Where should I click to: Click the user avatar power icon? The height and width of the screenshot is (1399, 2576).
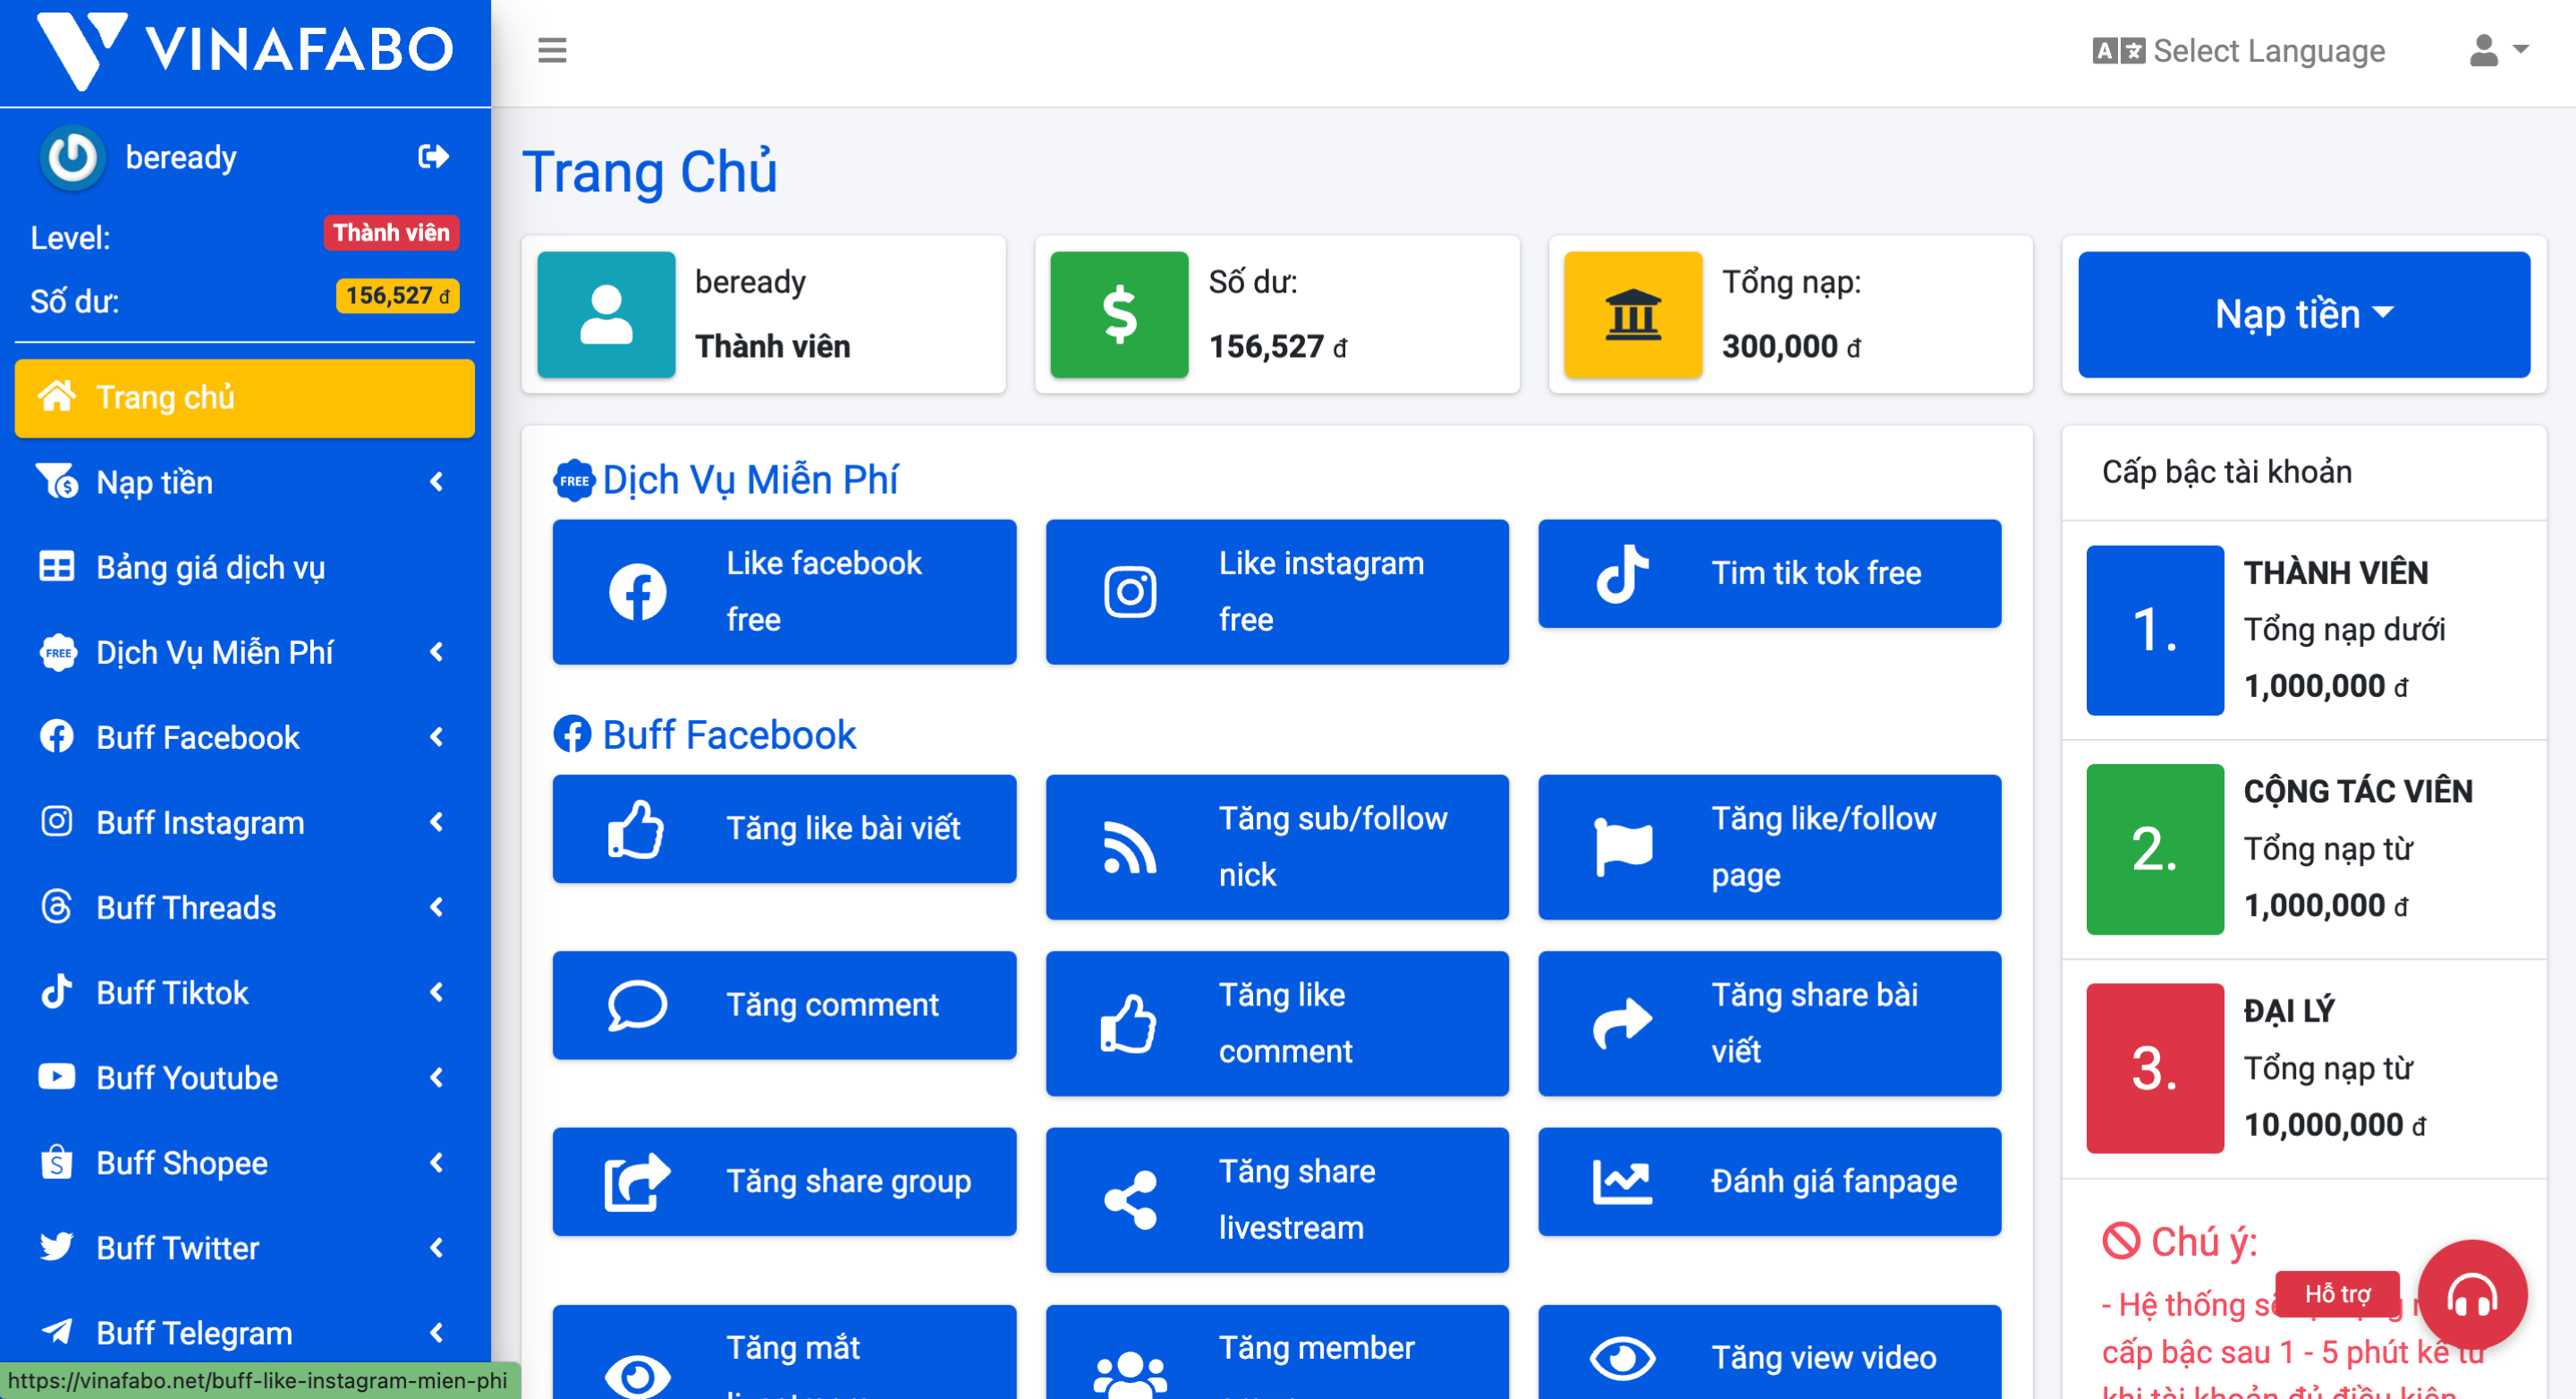[x=72, y=157]
